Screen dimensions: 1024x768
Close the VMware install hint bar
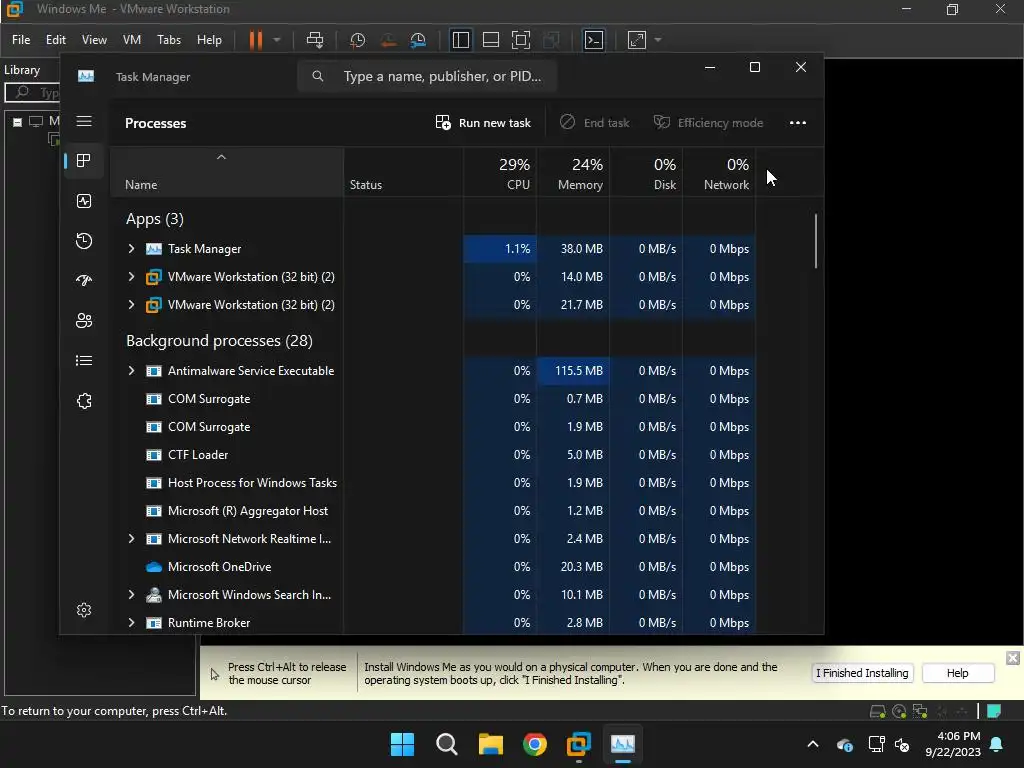click(1012, 658)
